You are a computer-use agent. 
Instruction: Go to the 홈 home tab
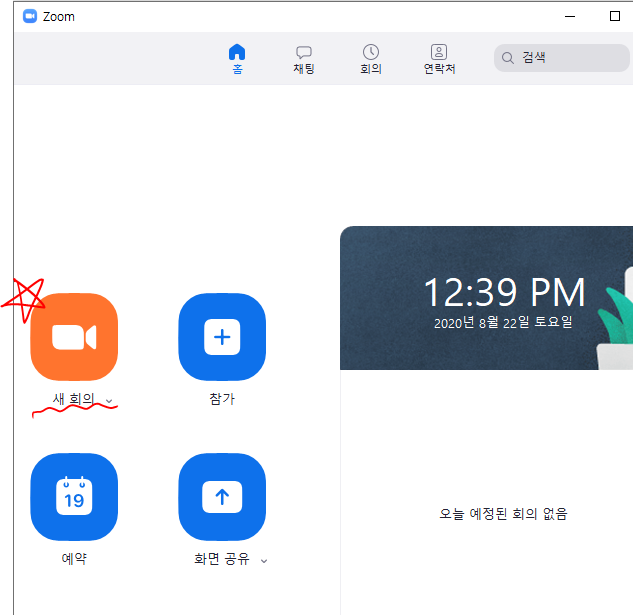(x=237, y=59)
